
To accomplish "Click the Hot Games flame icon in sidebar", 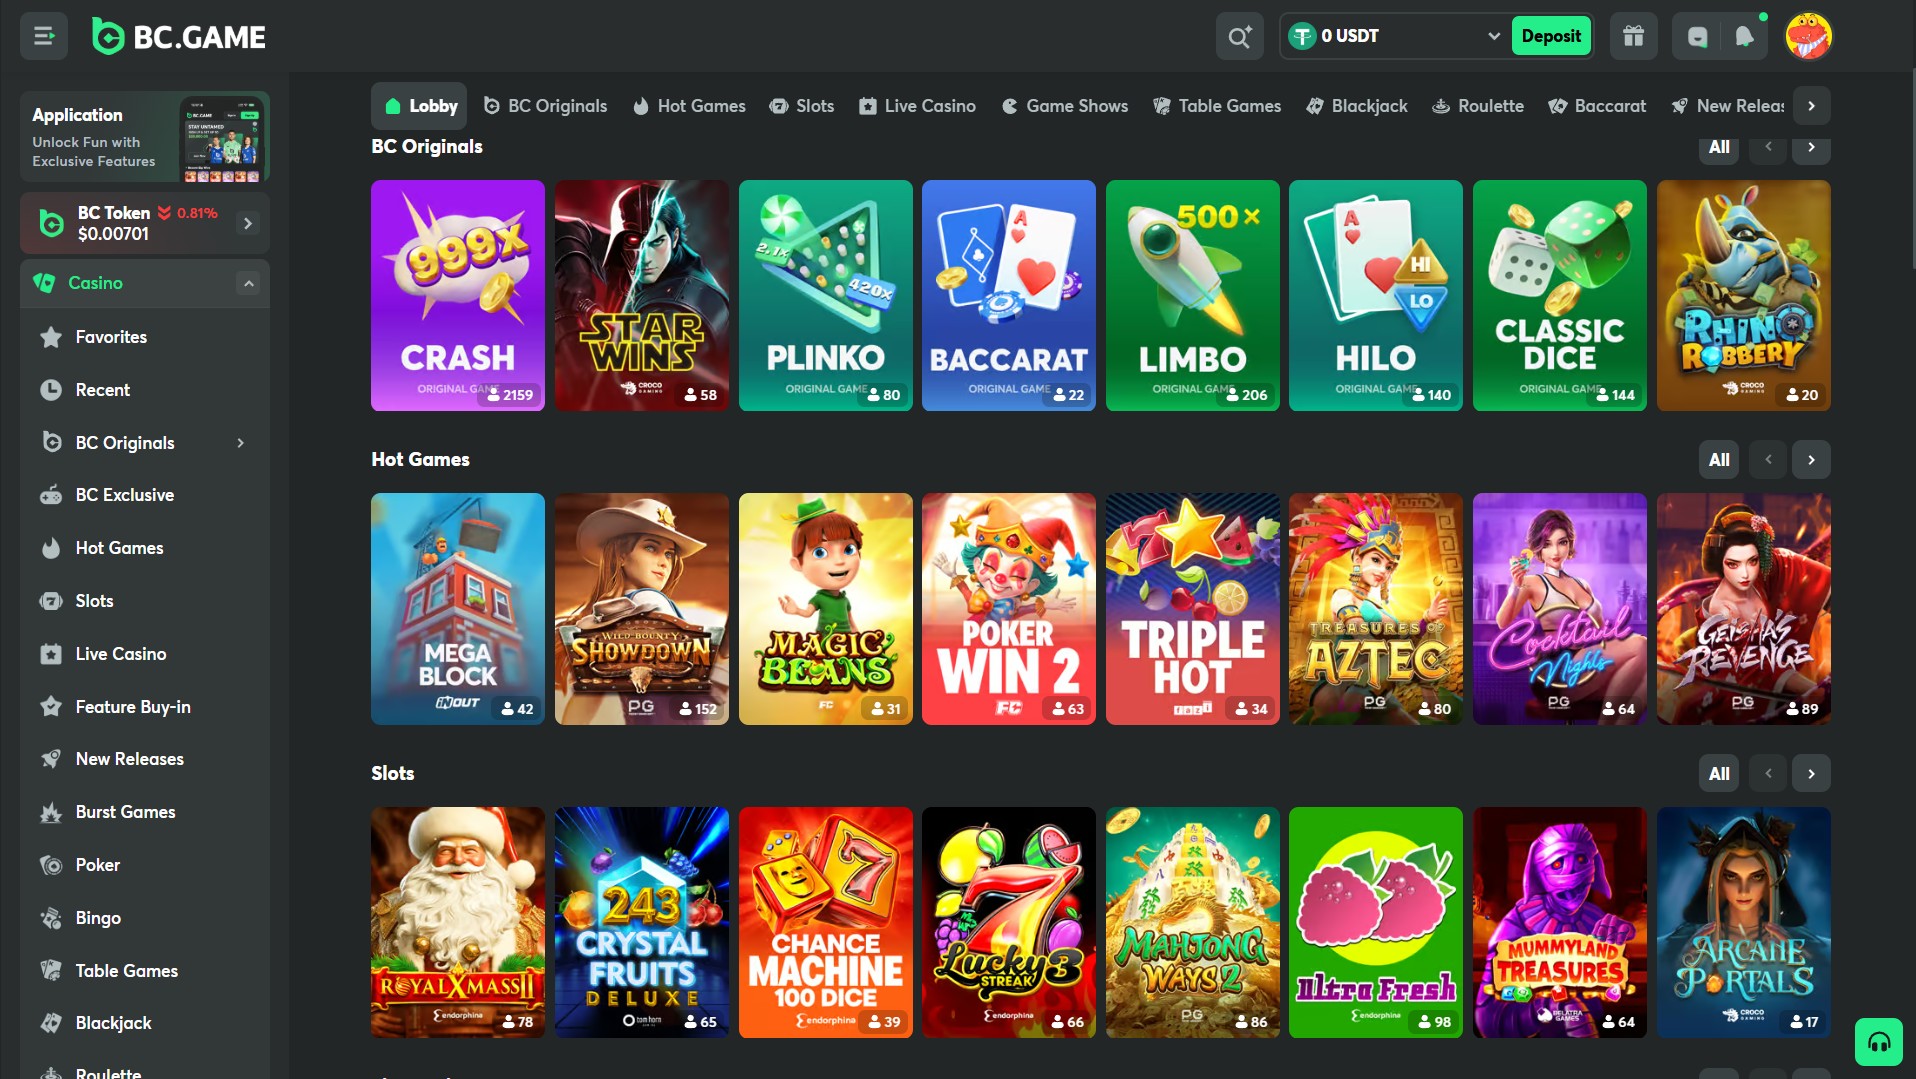I will 51,548.
